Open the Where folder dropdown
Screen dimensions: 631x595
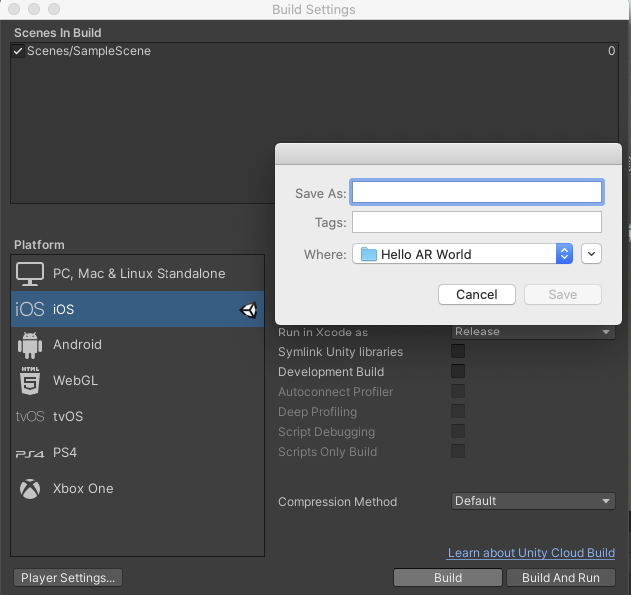(x=462, y=254)
